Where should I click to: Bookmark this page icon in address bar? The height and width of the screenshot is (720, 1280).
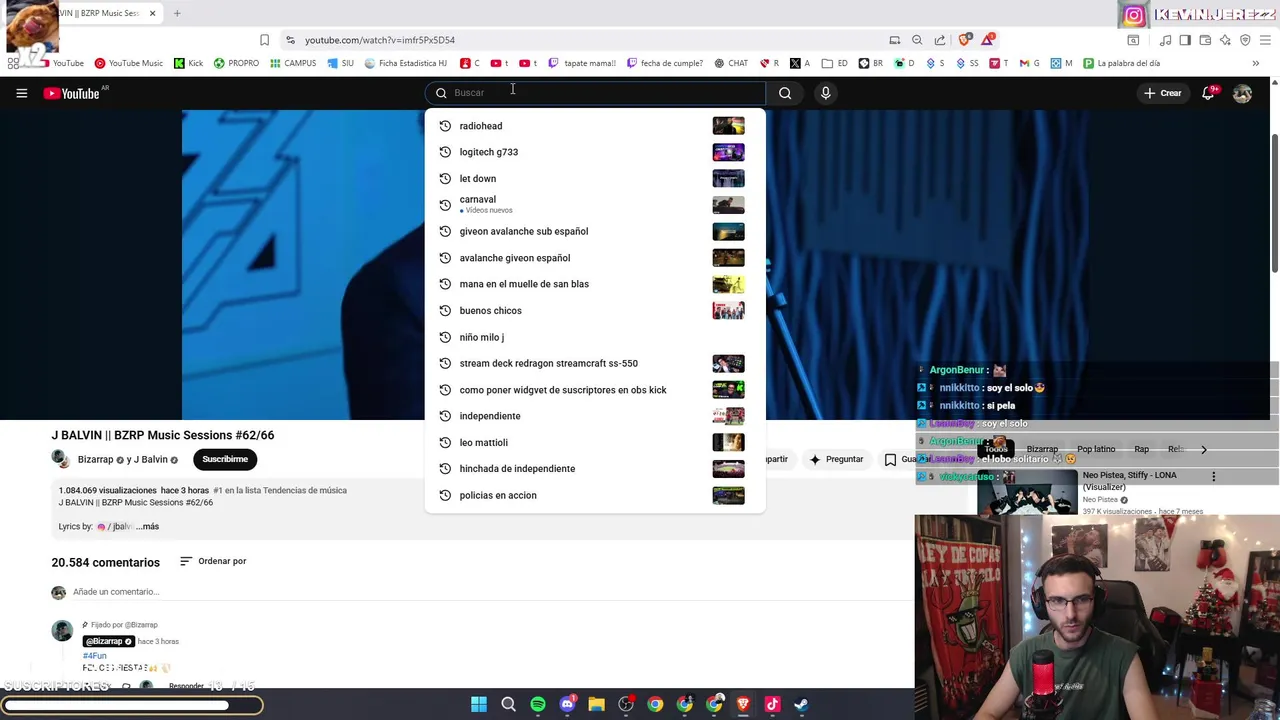(264, 40)
